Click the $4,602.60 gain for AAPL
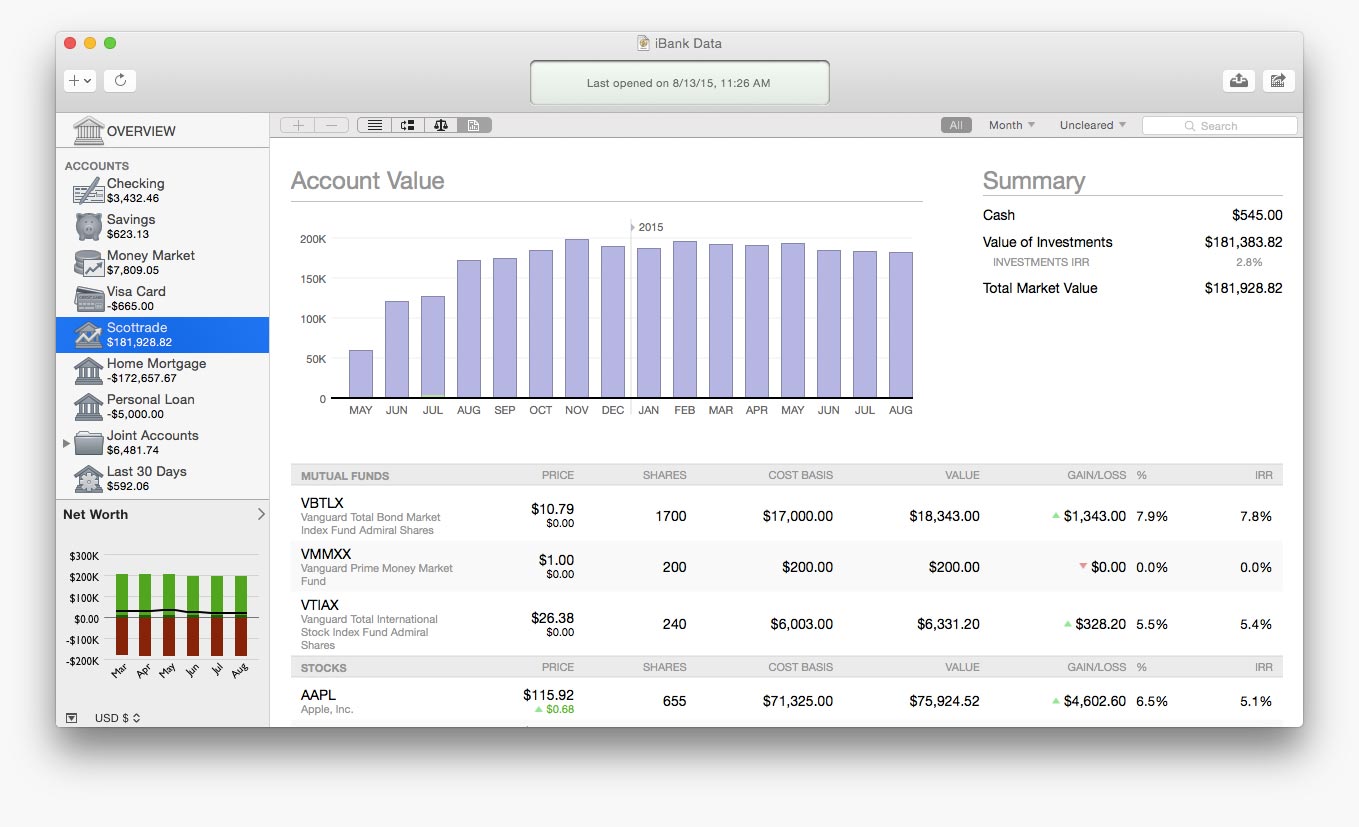This screenshot has width=1359, height=827. point(1095,701)
